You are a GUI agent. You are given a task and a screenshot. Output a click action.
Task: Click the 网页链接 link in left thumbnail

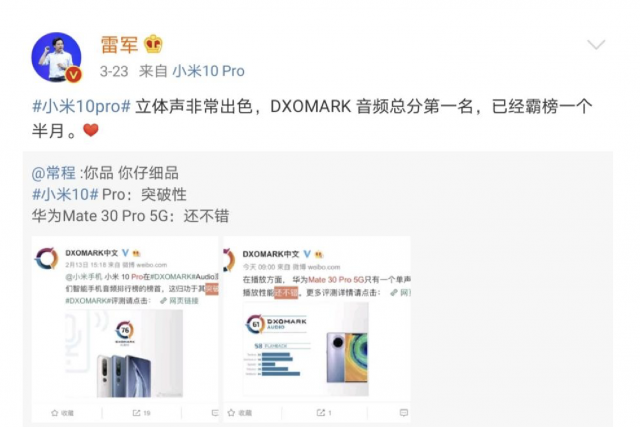click(180, 301)
